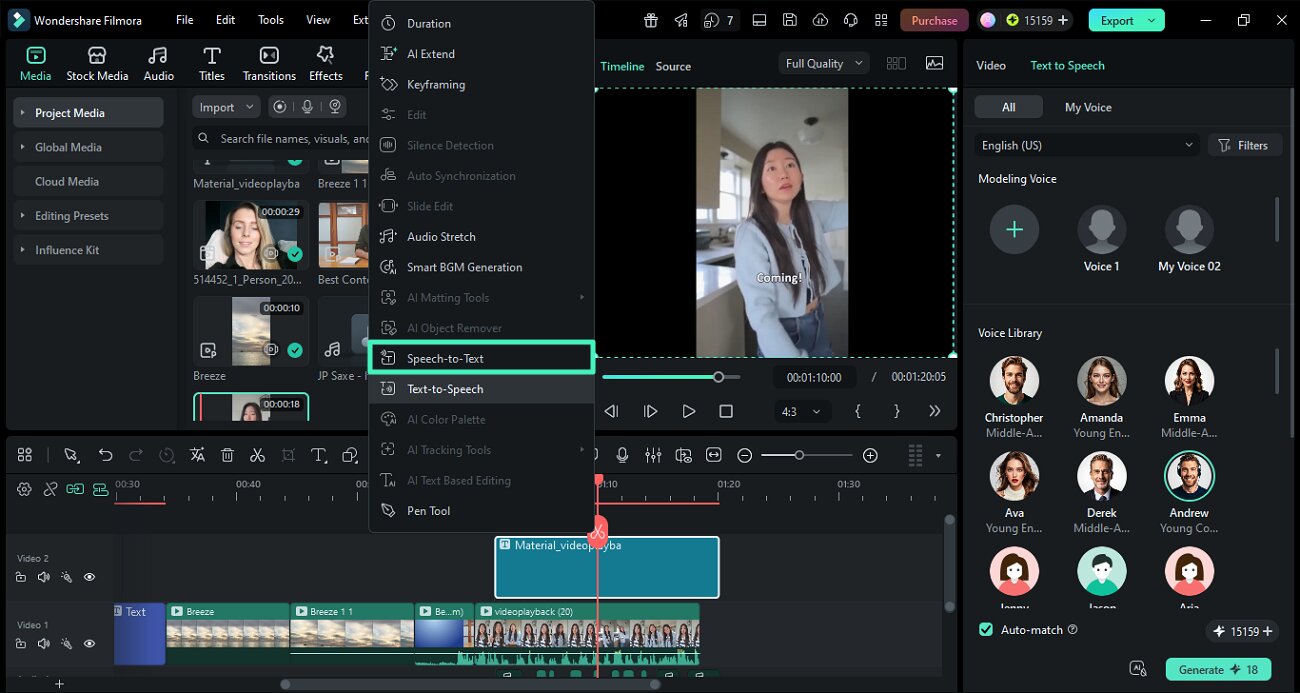The image size is (1300, 693).
Task: Click the timeline zoom in plus icon
Action: [870, 455]
